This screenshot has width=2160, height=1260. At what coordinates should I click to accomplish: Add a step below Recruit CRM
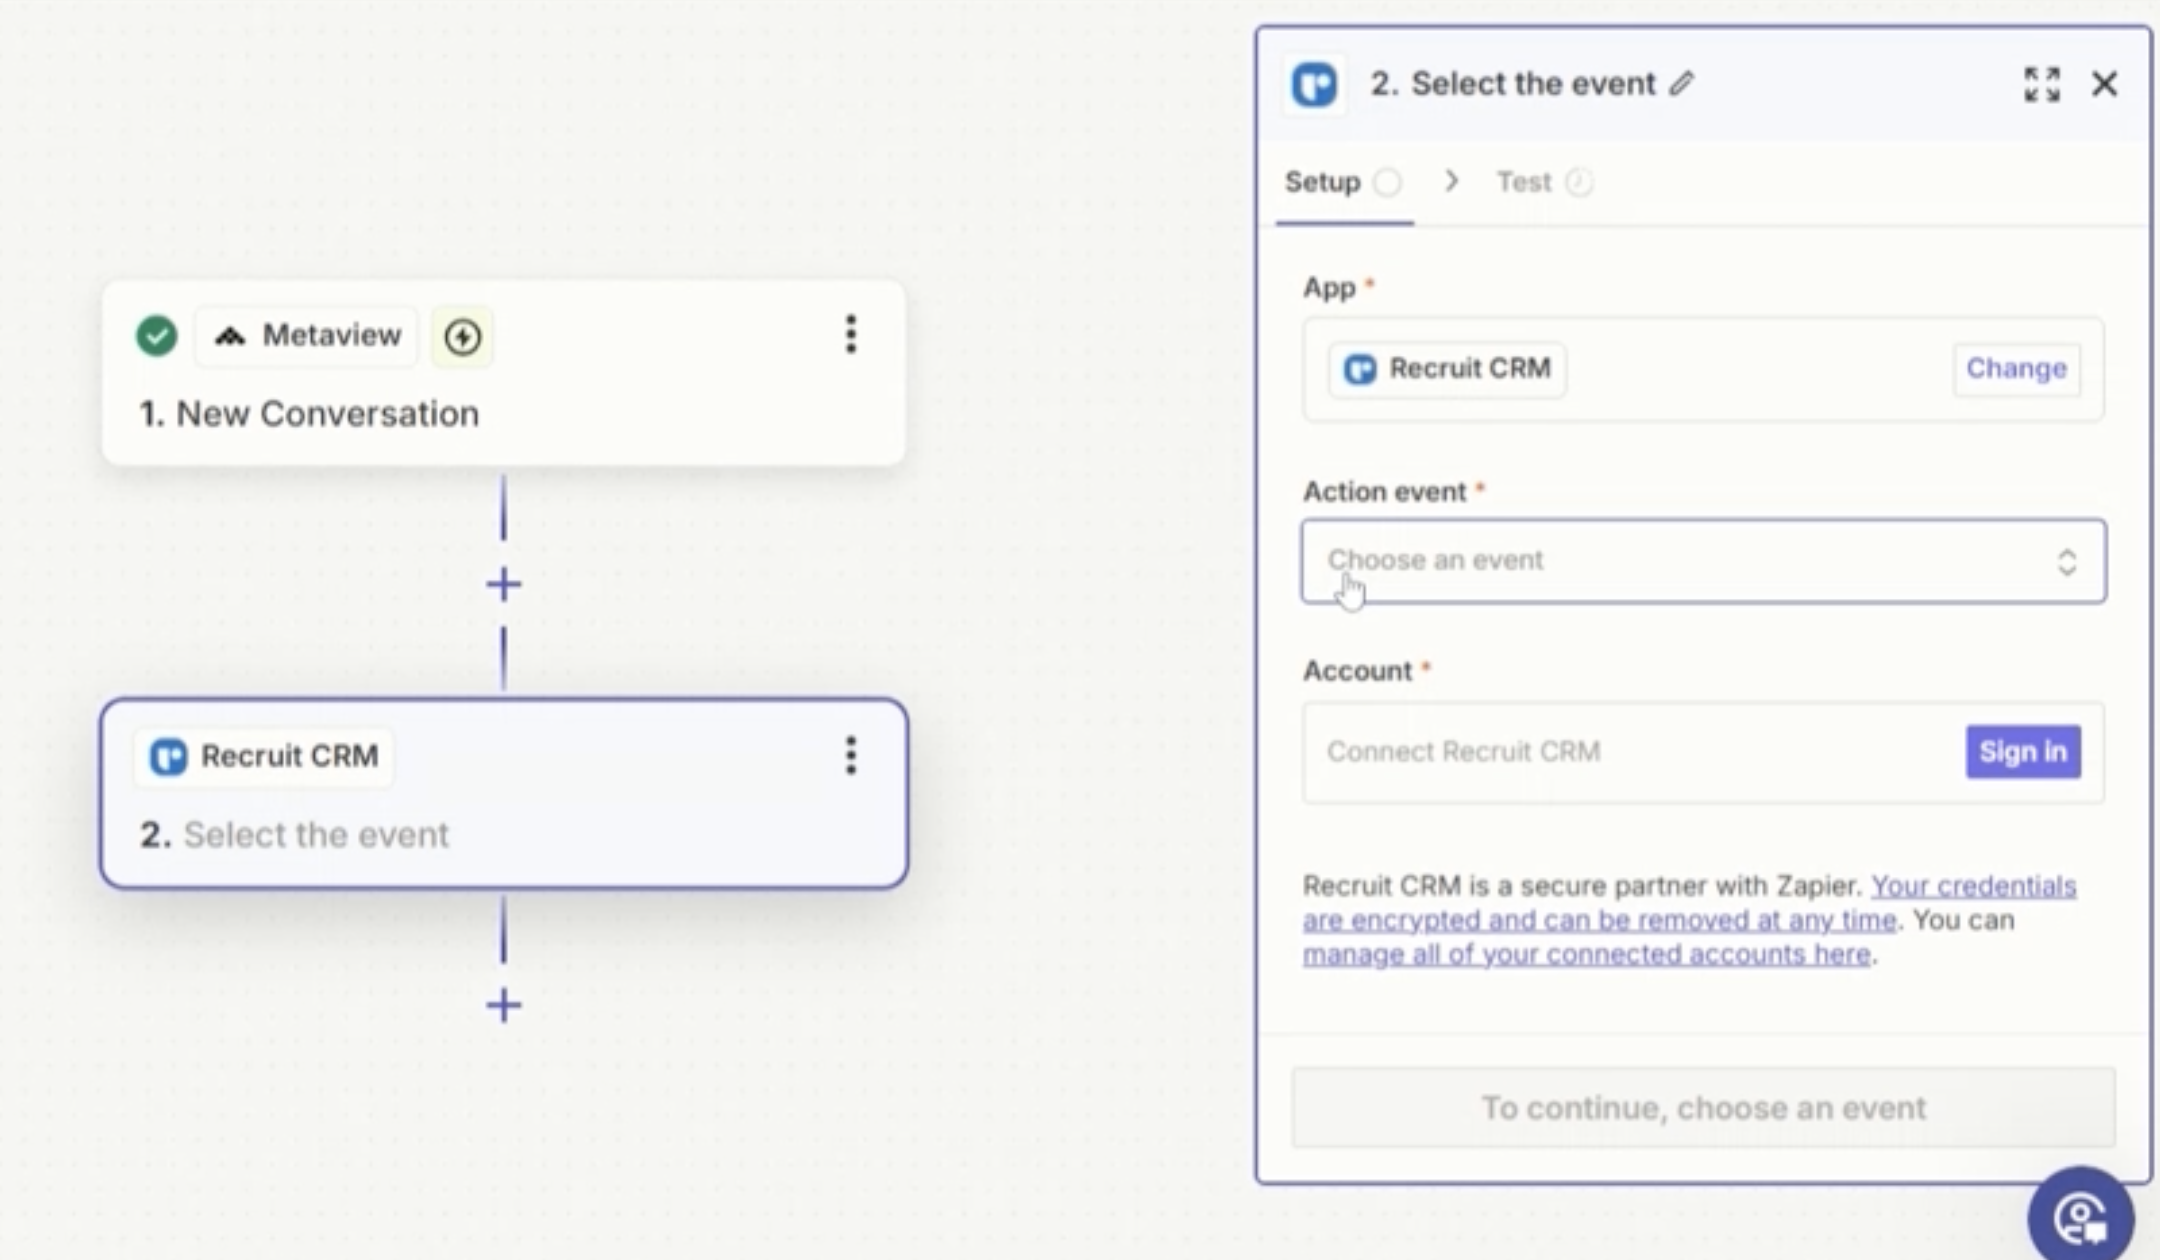click(504, 1006)
